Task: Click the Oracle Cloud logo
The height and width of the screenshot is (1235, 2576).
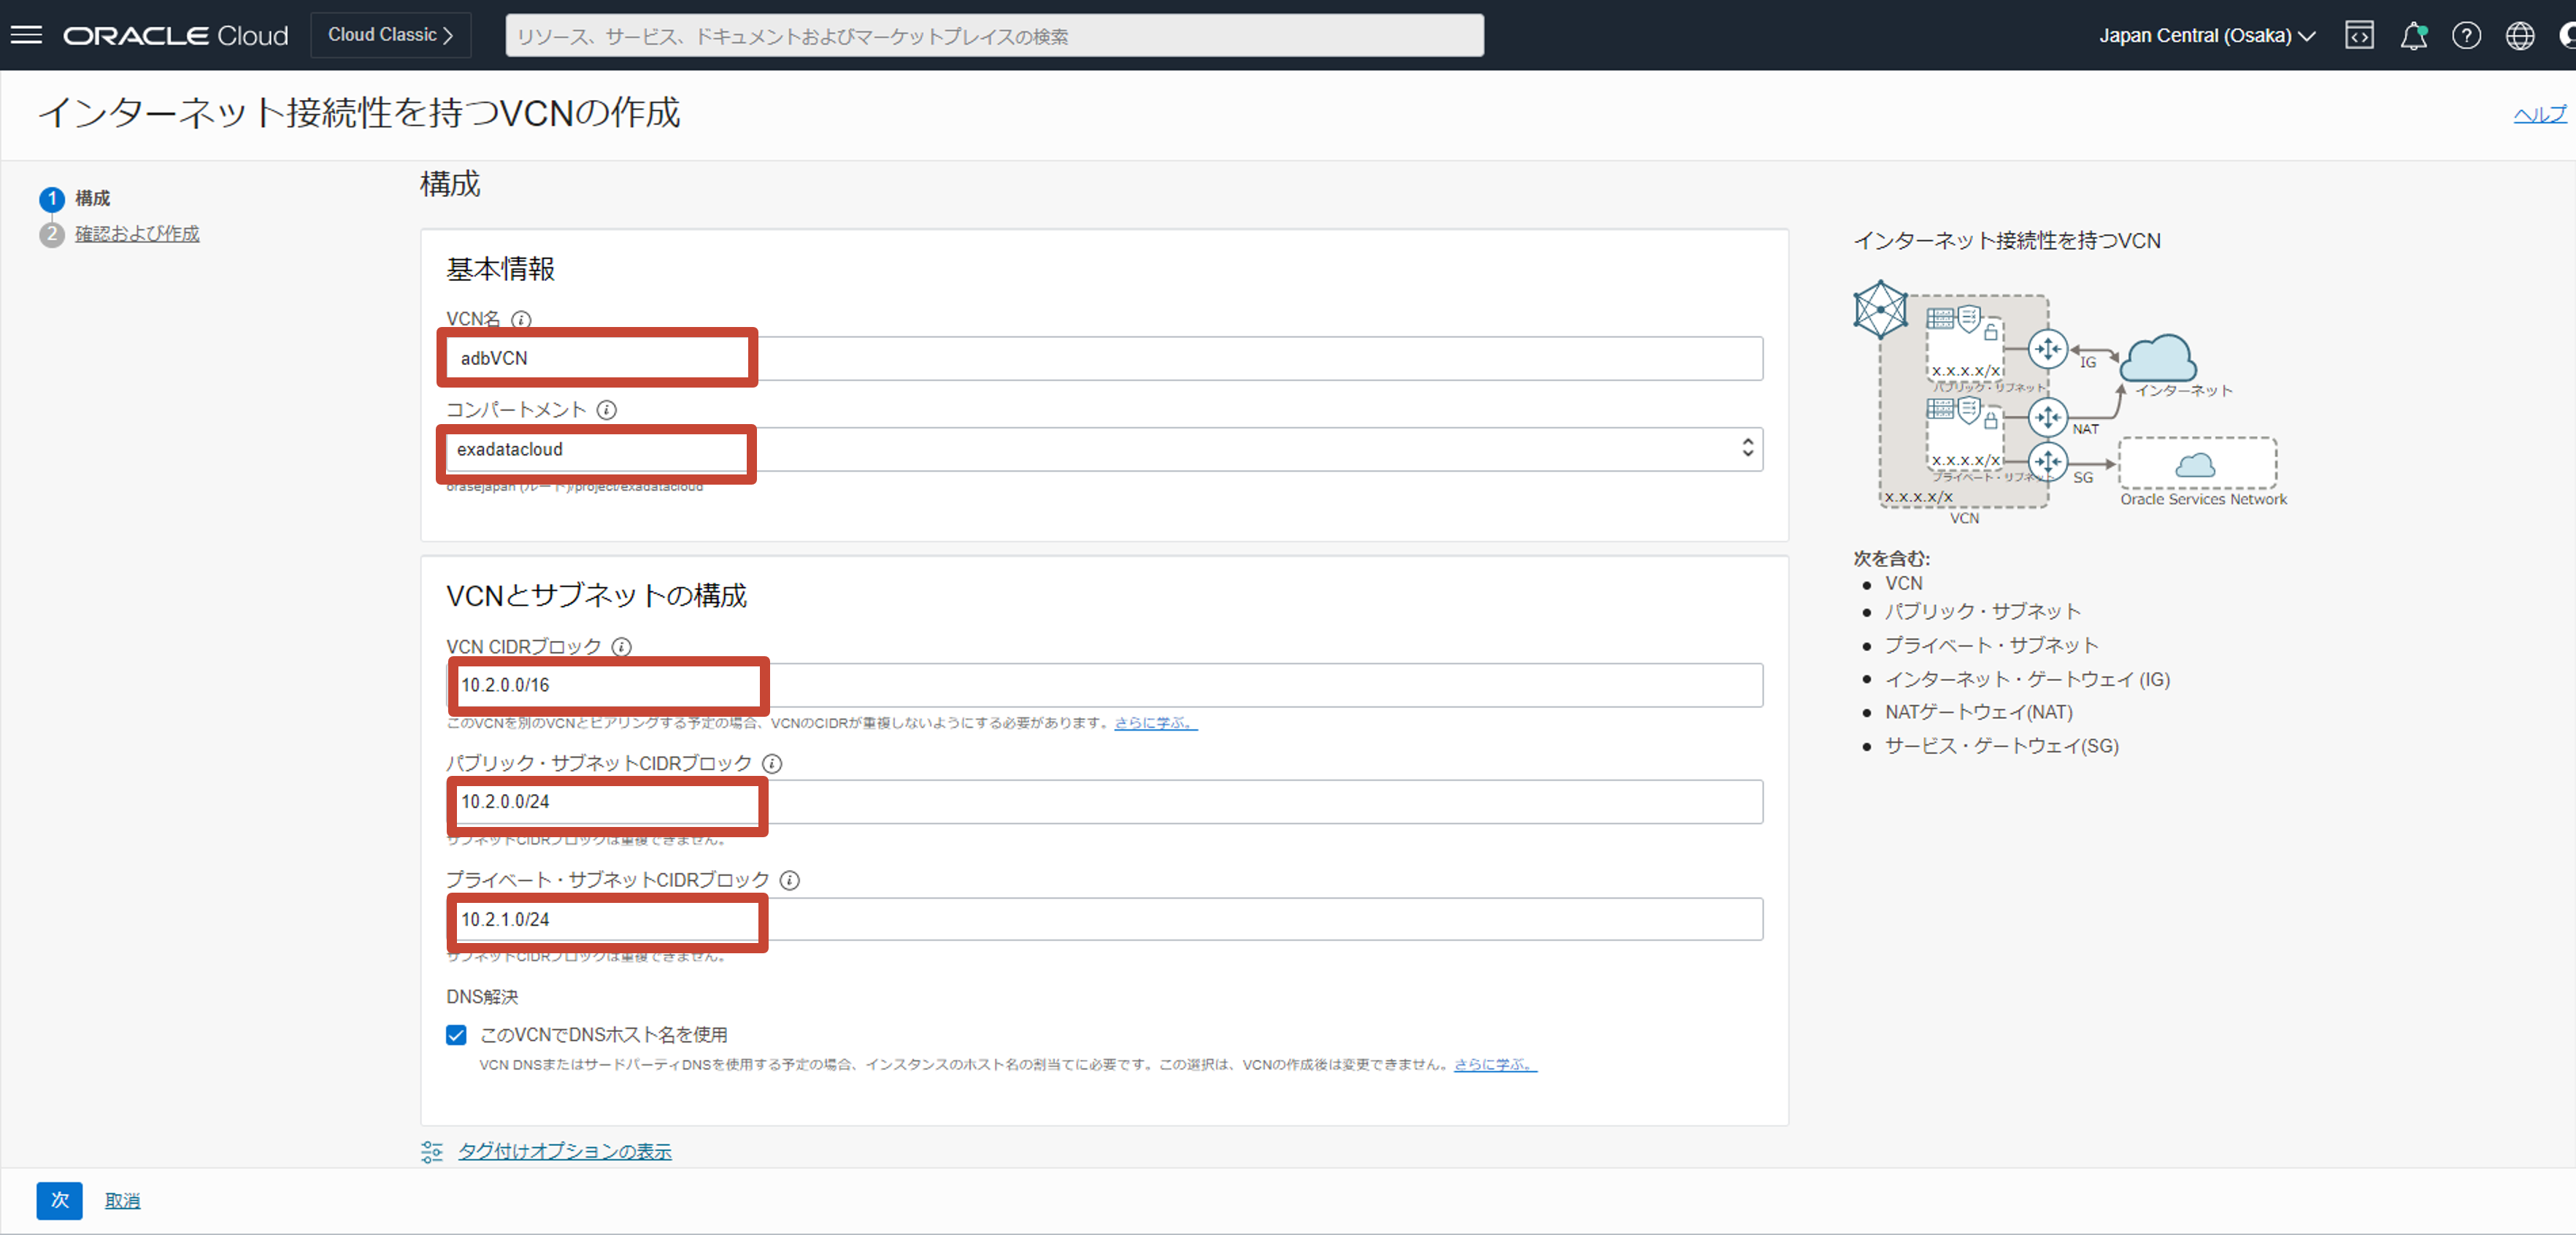Action: pyautogui.click(x=176, y=35)
